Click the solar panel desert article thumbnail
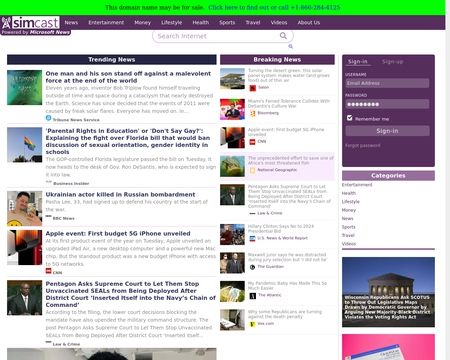 (x=232, y=79)
